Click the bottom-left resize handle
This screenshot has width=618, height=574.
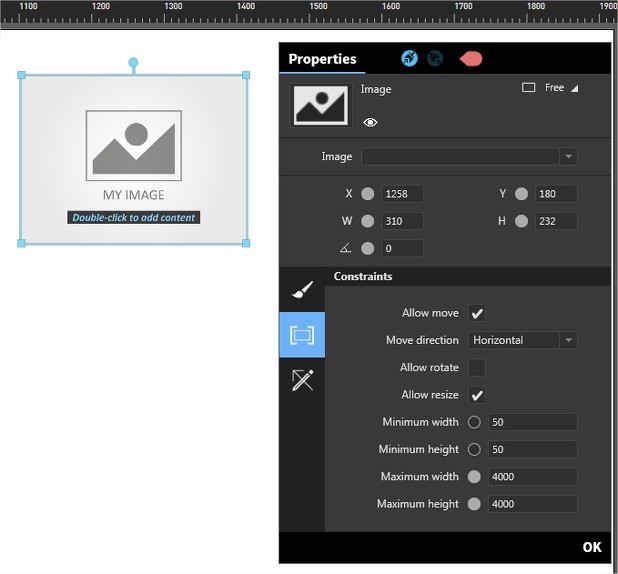(x=22, y=243)
